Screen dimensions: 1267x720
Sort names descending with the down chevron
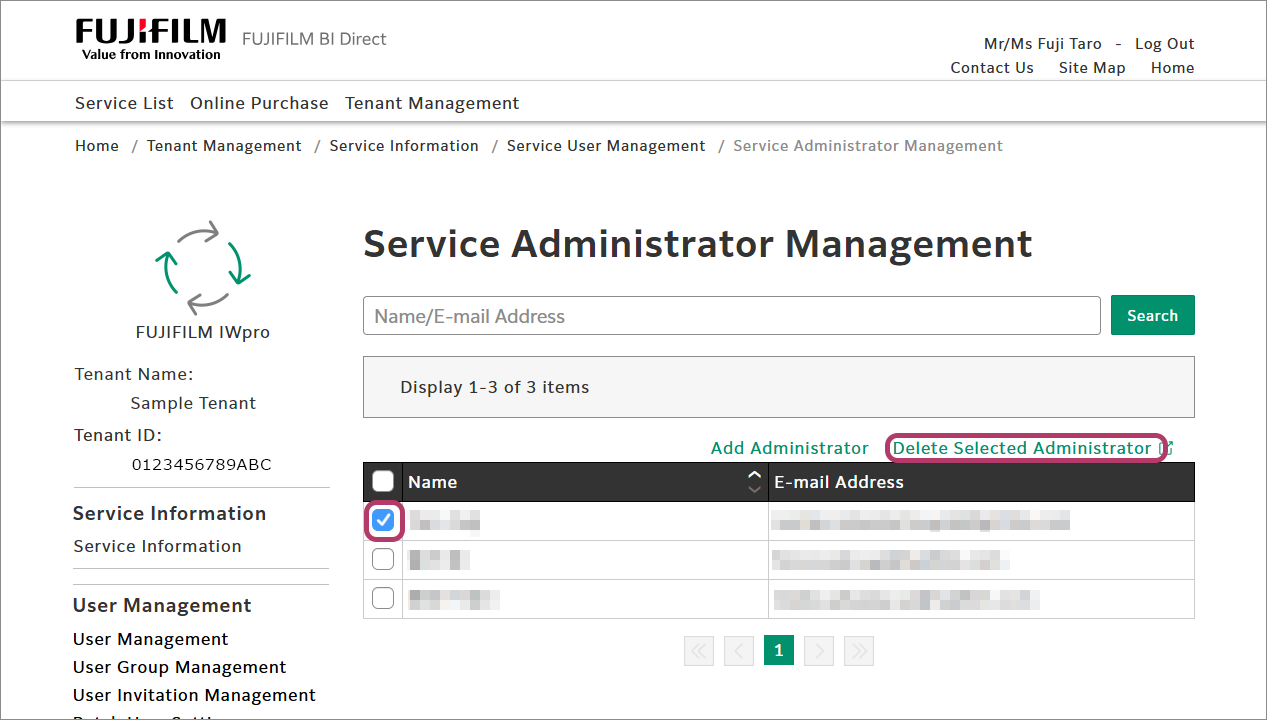click(755, 487)
